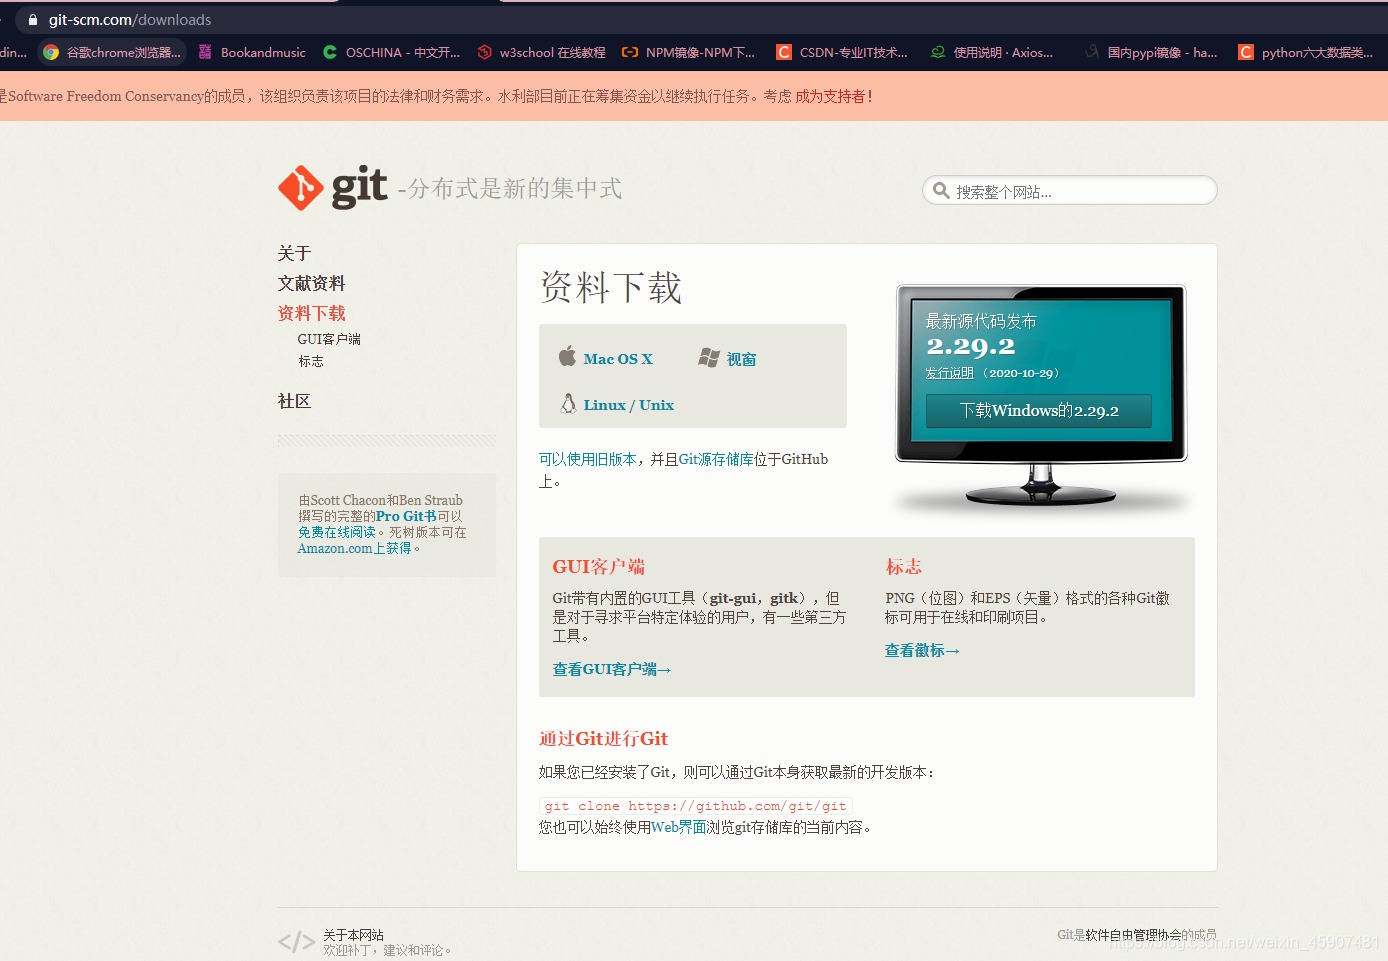Select the 资料下载 sidebar entry
Image resolution: width=1388 pixels, height=961 pixels.
point(311,312)
